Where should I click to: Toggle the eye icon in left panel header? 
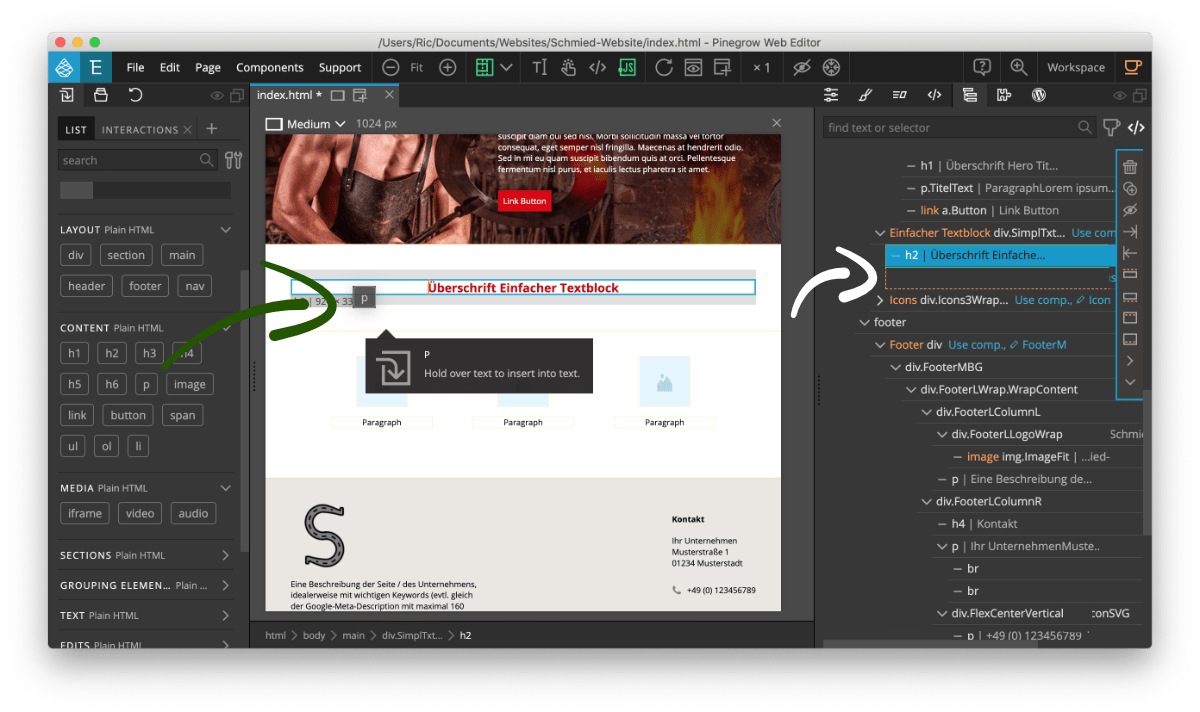click(x=217, y=96)
